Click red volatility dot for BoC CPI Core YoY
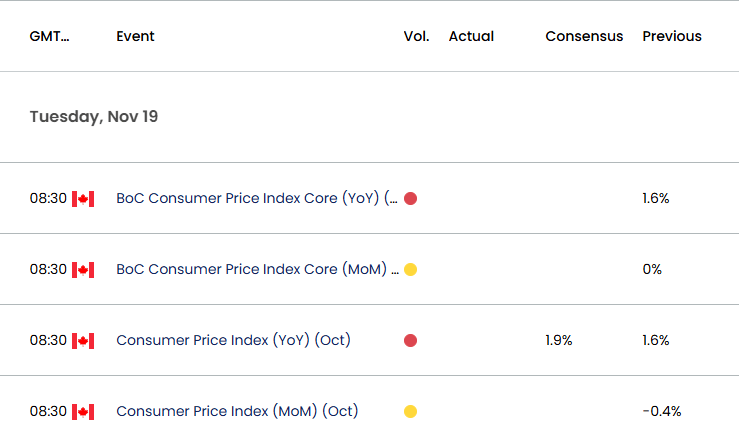The width and height of the screenshot is (739, 443). click(x=411, y=199)
